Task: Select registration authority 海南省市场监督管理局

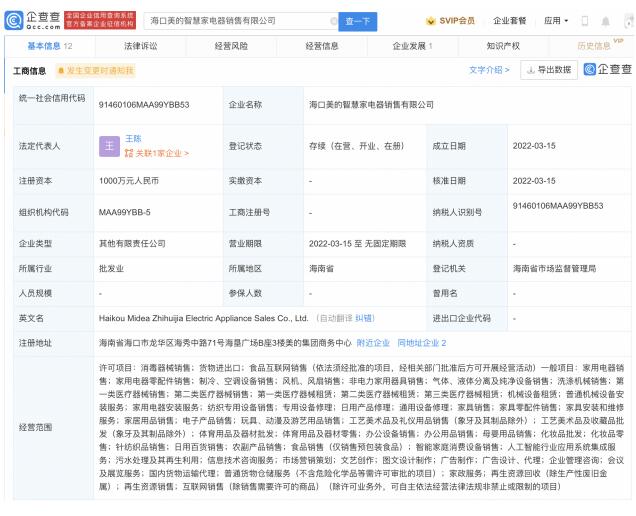Action: (x=554, y=269)
